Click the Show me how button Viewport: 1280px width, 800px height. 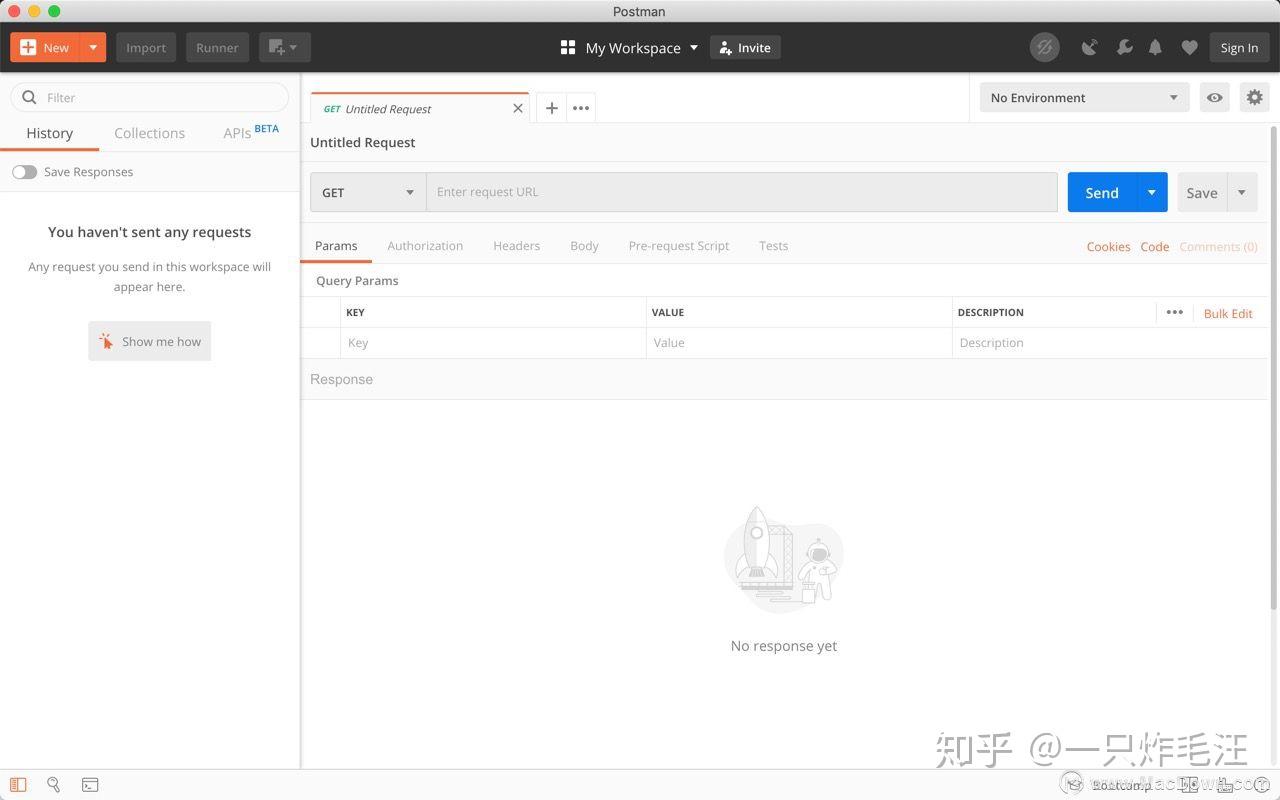tap(149, 341)
